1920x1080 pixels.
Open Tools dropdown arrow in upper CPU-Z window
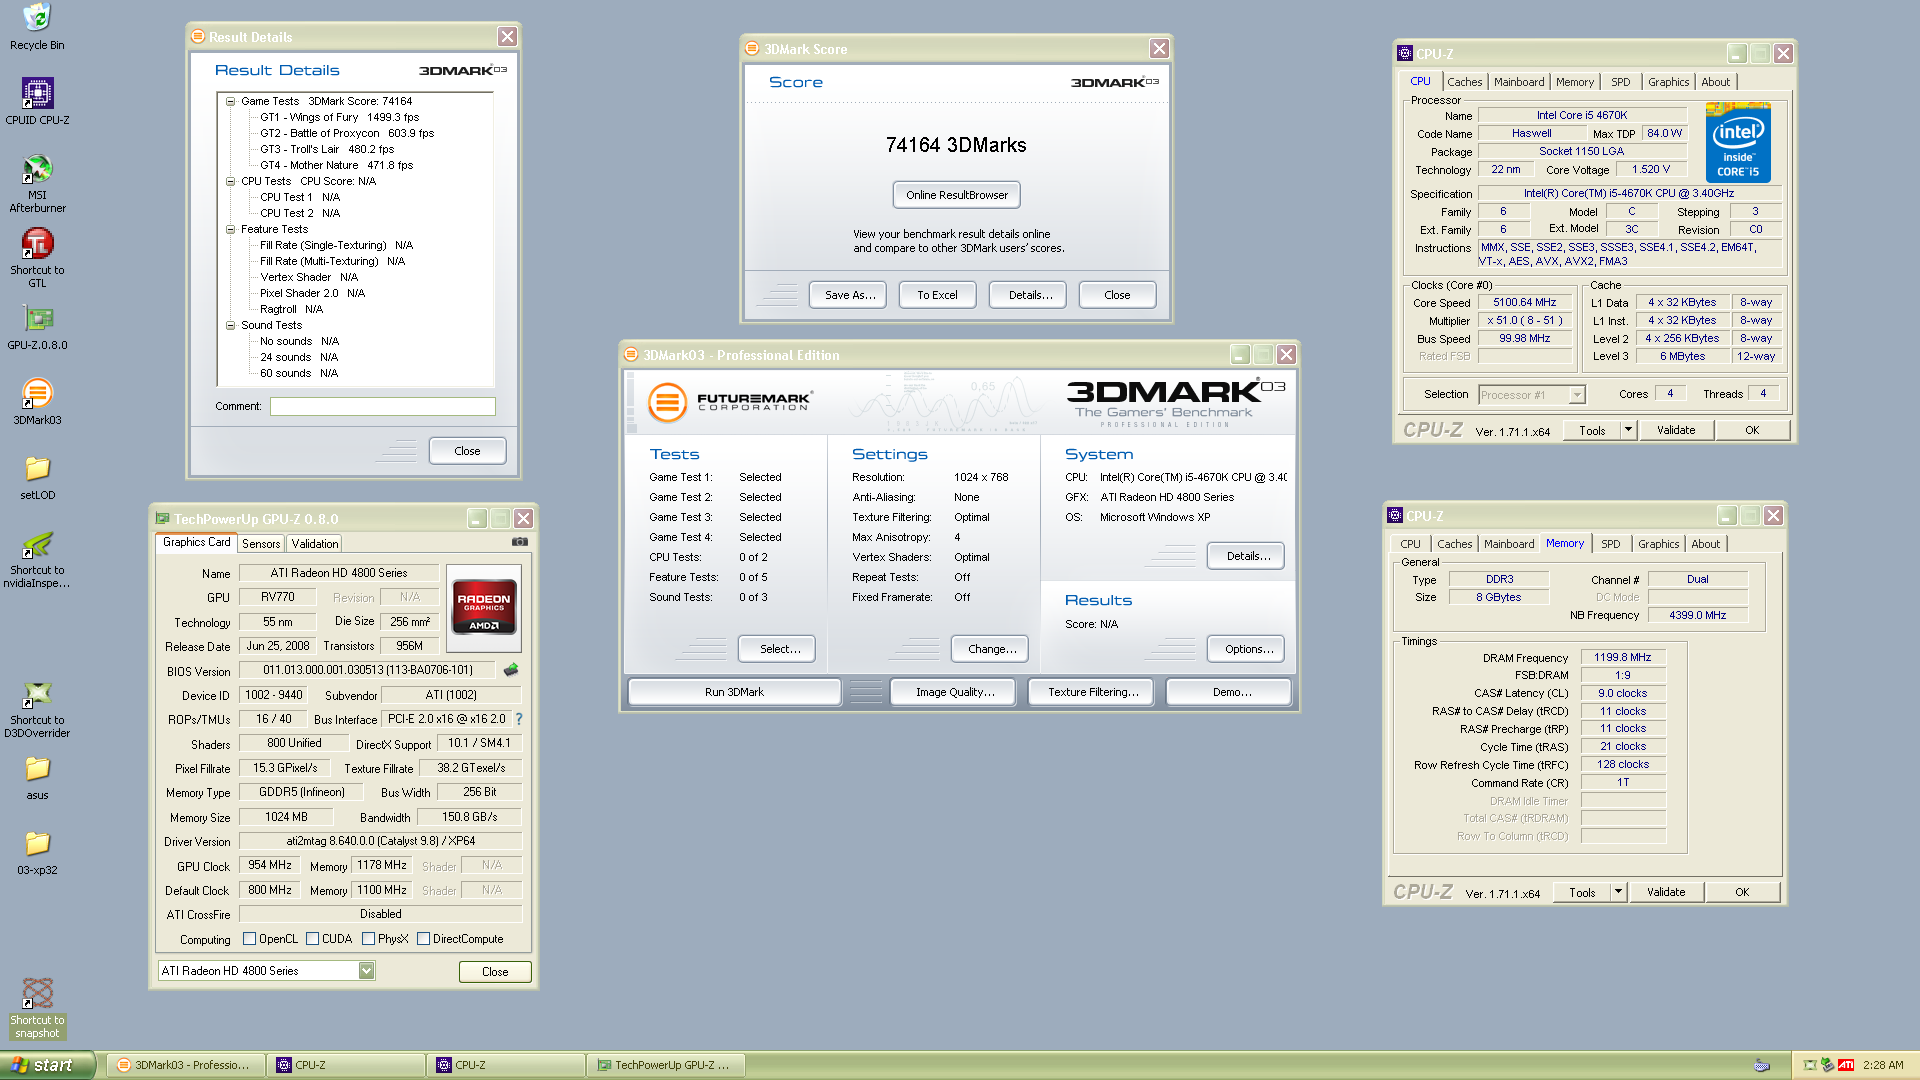click(x=1628, y=430)
